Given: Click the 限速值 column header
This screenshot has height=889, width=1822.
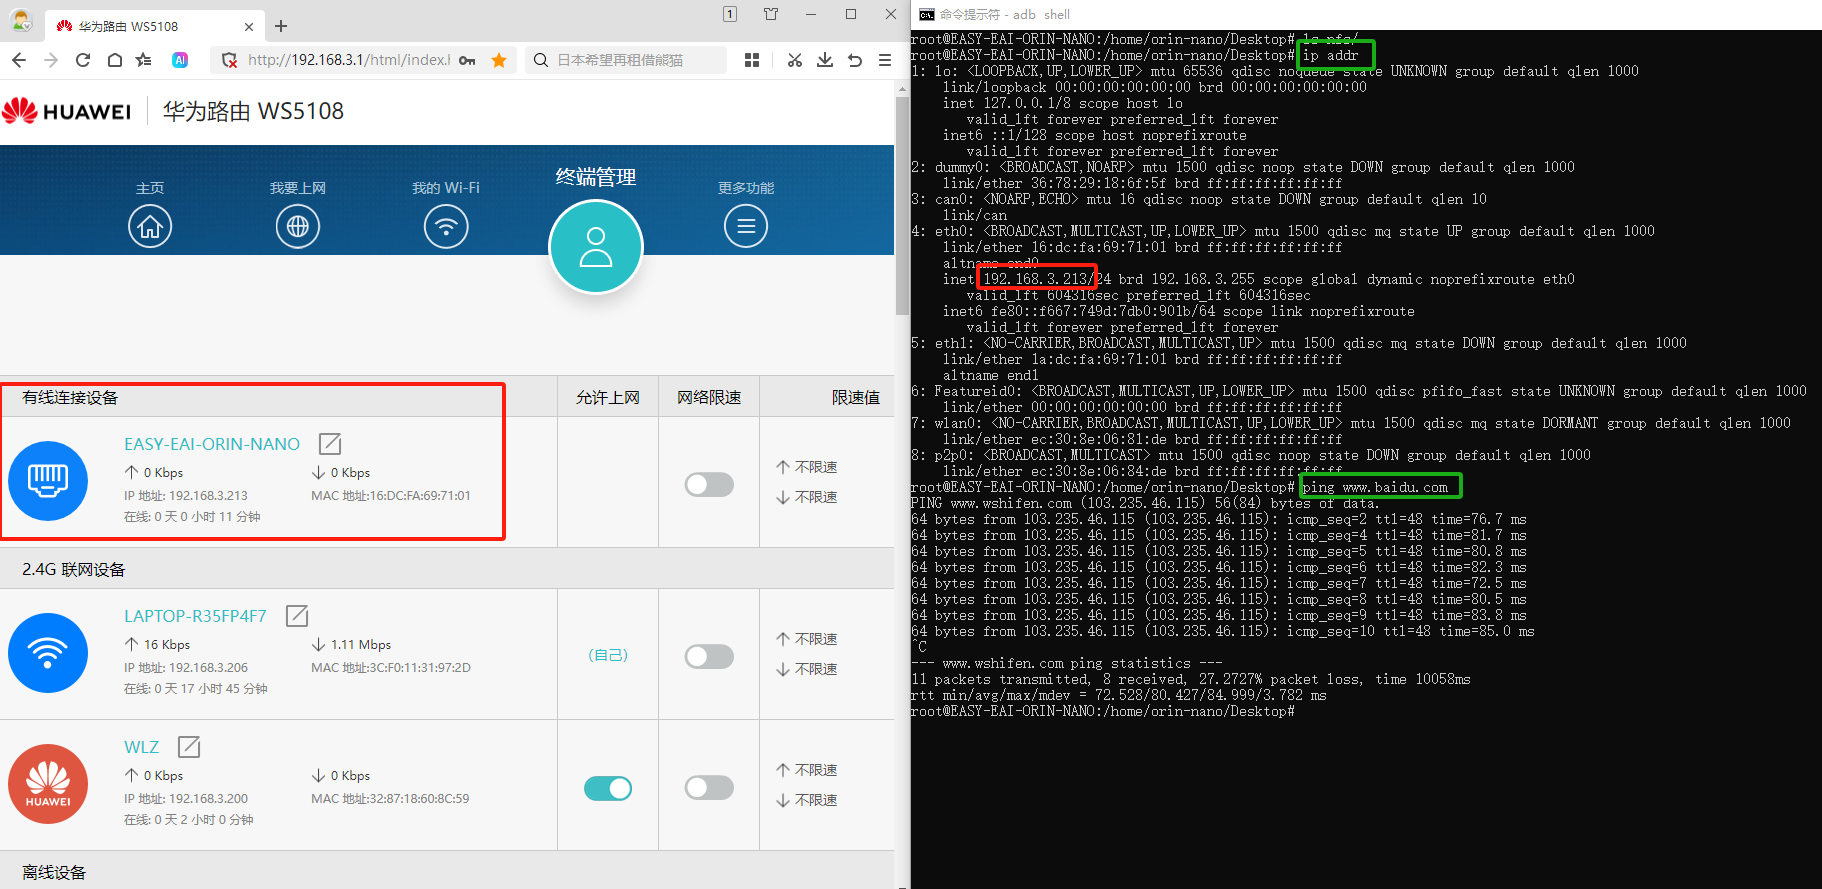Looking at the screenshot, I should tap(856, 397).
